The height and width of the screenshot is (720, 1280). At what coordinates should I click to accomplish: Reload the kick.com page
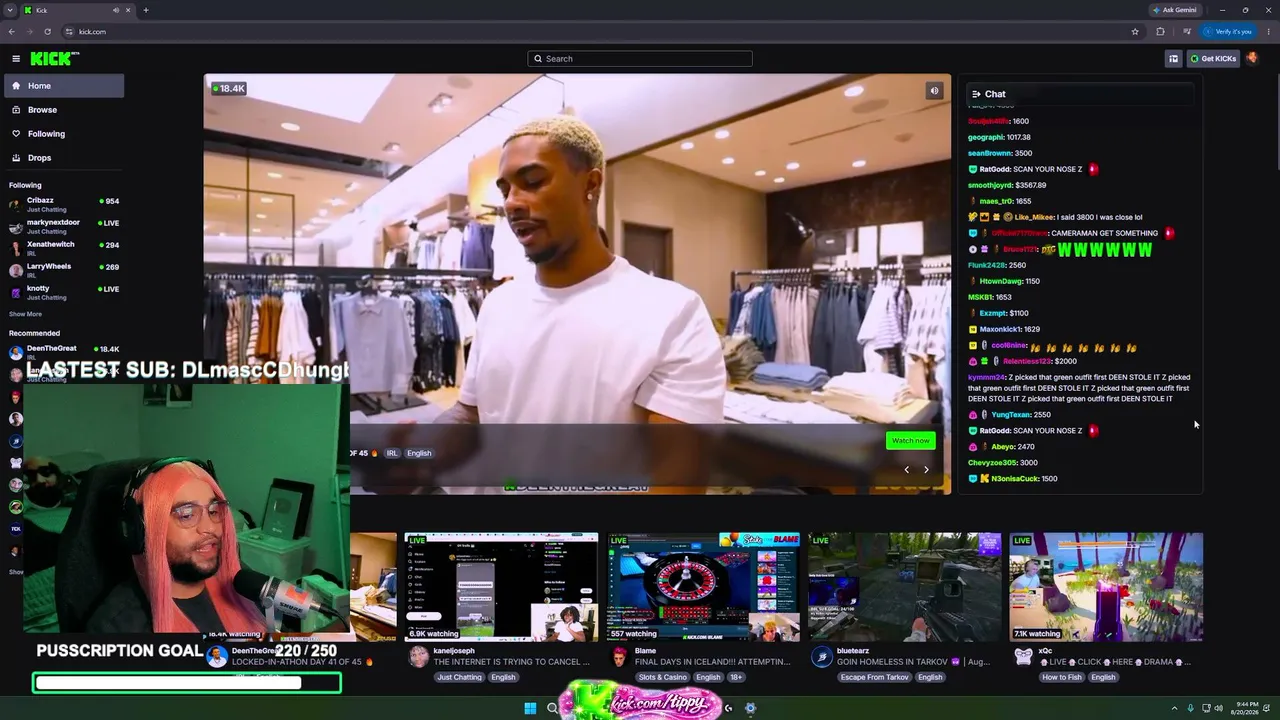point(47,31)
